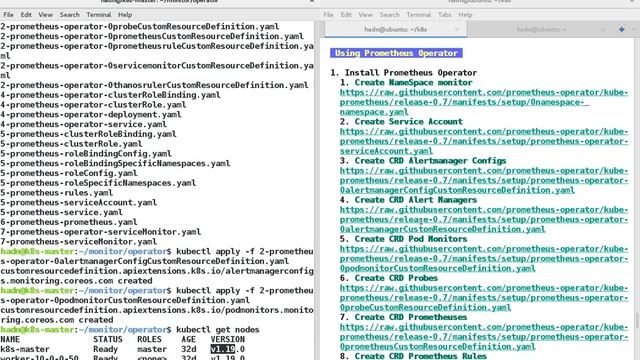Viewport: 640px width, 360px height.
Task: Open Help menu in left terminal window
Action: 125,15
